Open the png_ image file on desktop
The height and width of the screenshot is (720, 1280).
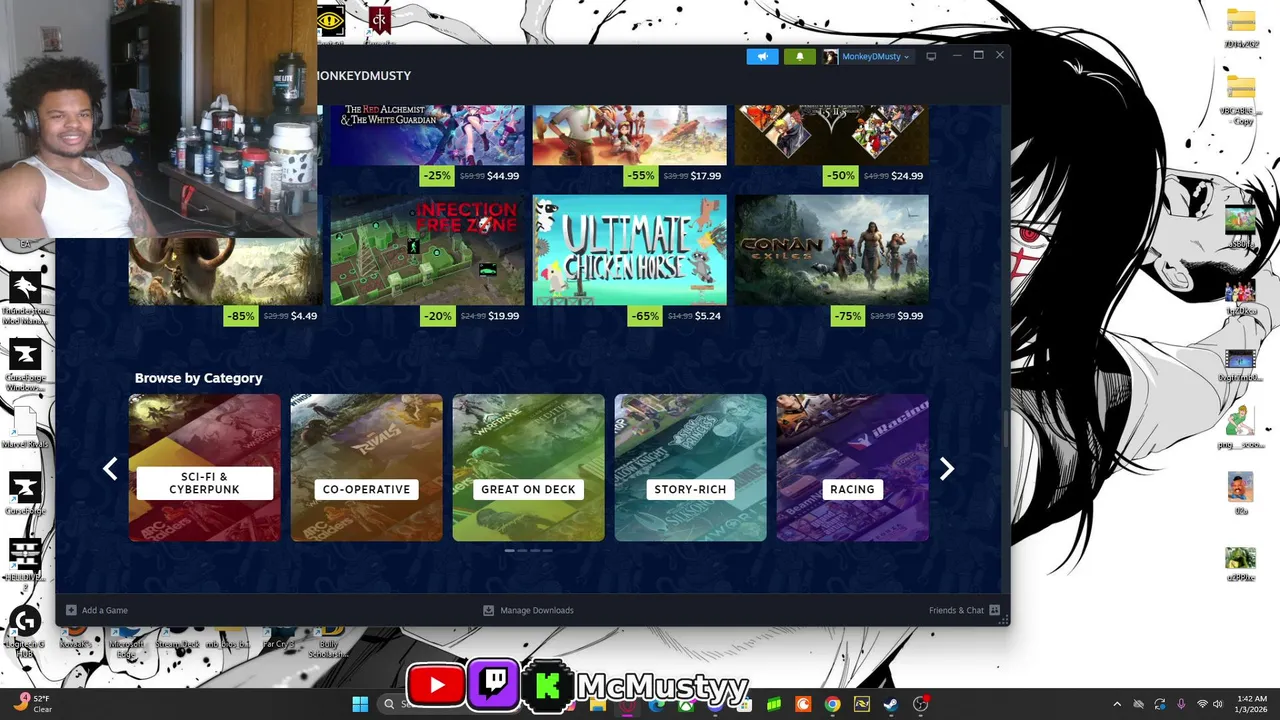click(1241, 428)
